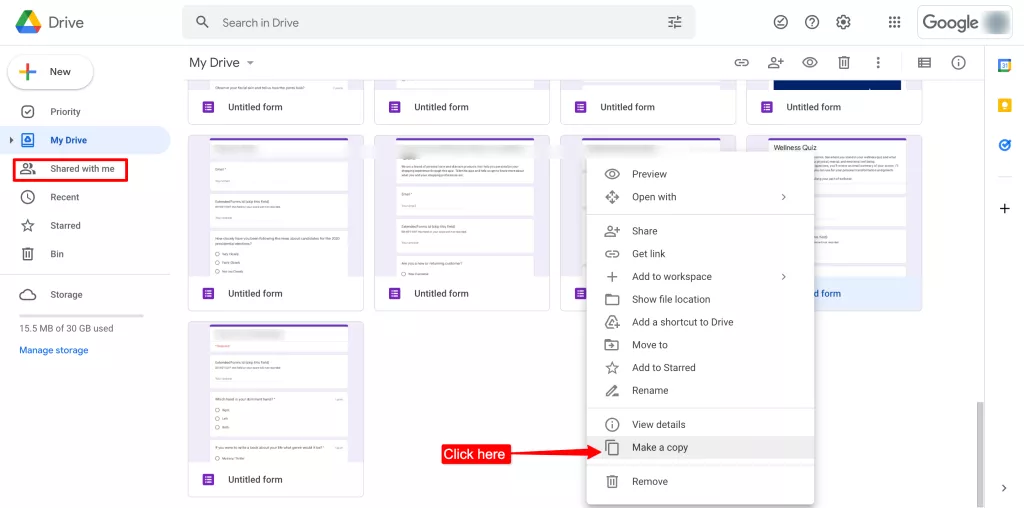The height and width of the screenshot is (508, 1024).
Task: Choose Remove in the context menu
Action: (x=700, y=482)
